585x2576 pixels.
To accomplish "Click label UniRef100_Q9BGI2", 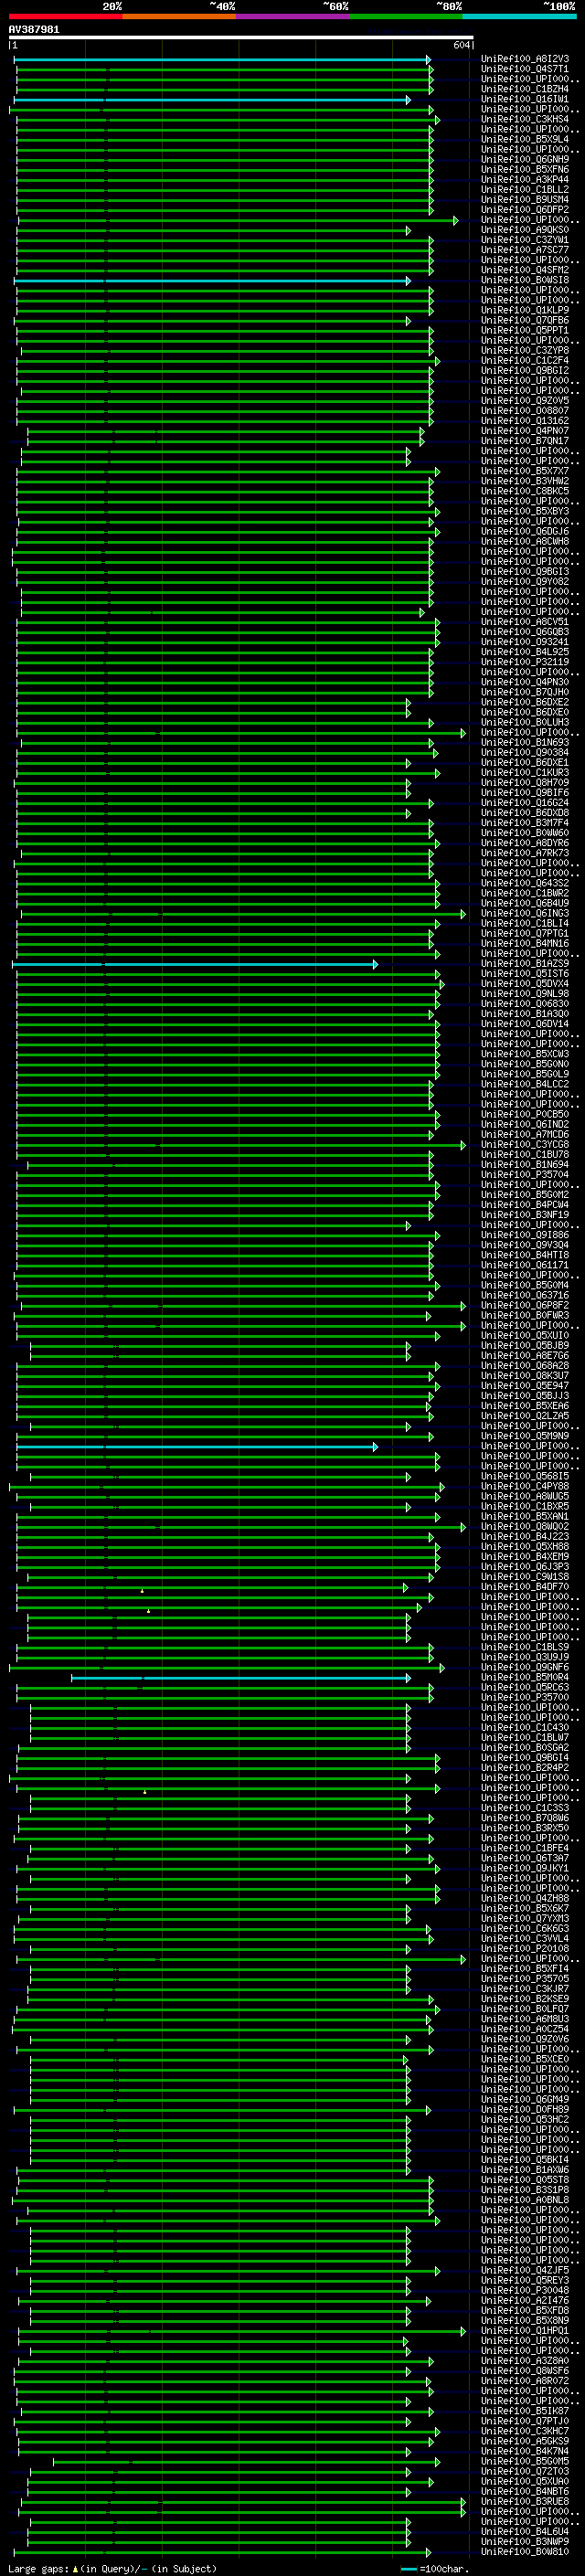I will 525,370.
